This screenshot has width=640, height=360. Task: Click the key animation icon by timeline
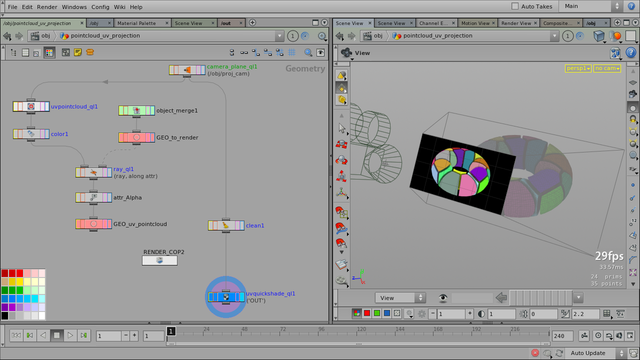(x=584, y=336)
